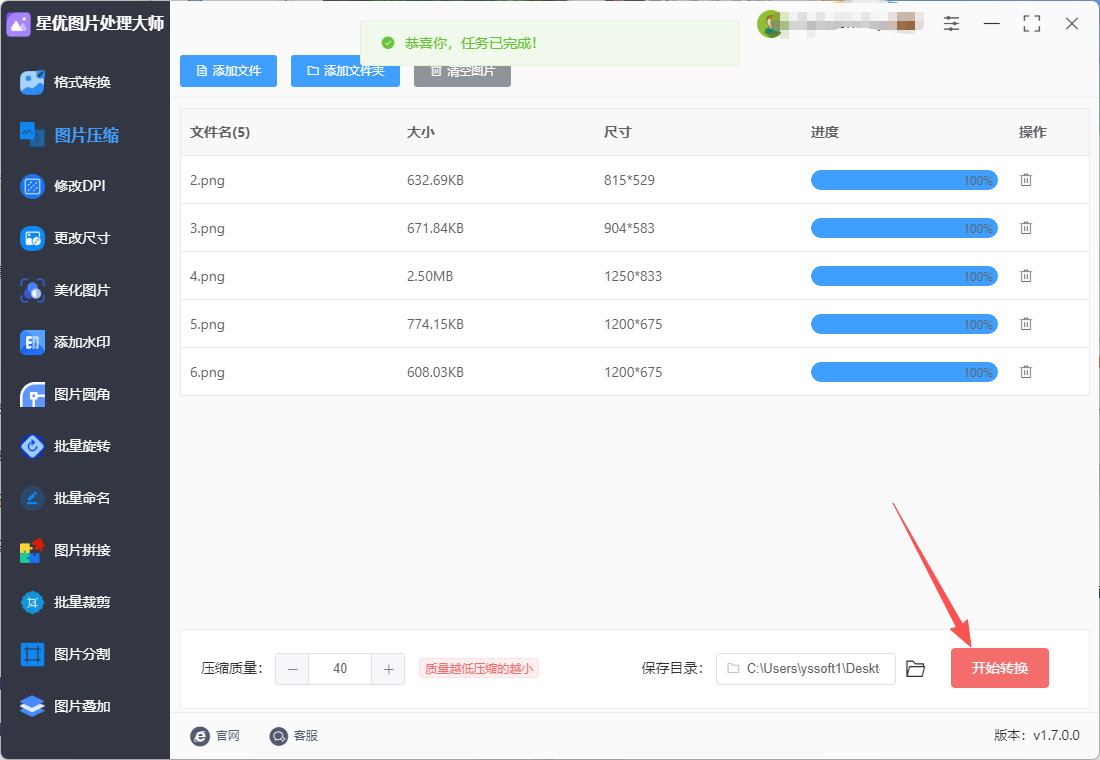Increase compression quality with plus button
Viewport: 1100px width, 760px height.
point(388,669)
